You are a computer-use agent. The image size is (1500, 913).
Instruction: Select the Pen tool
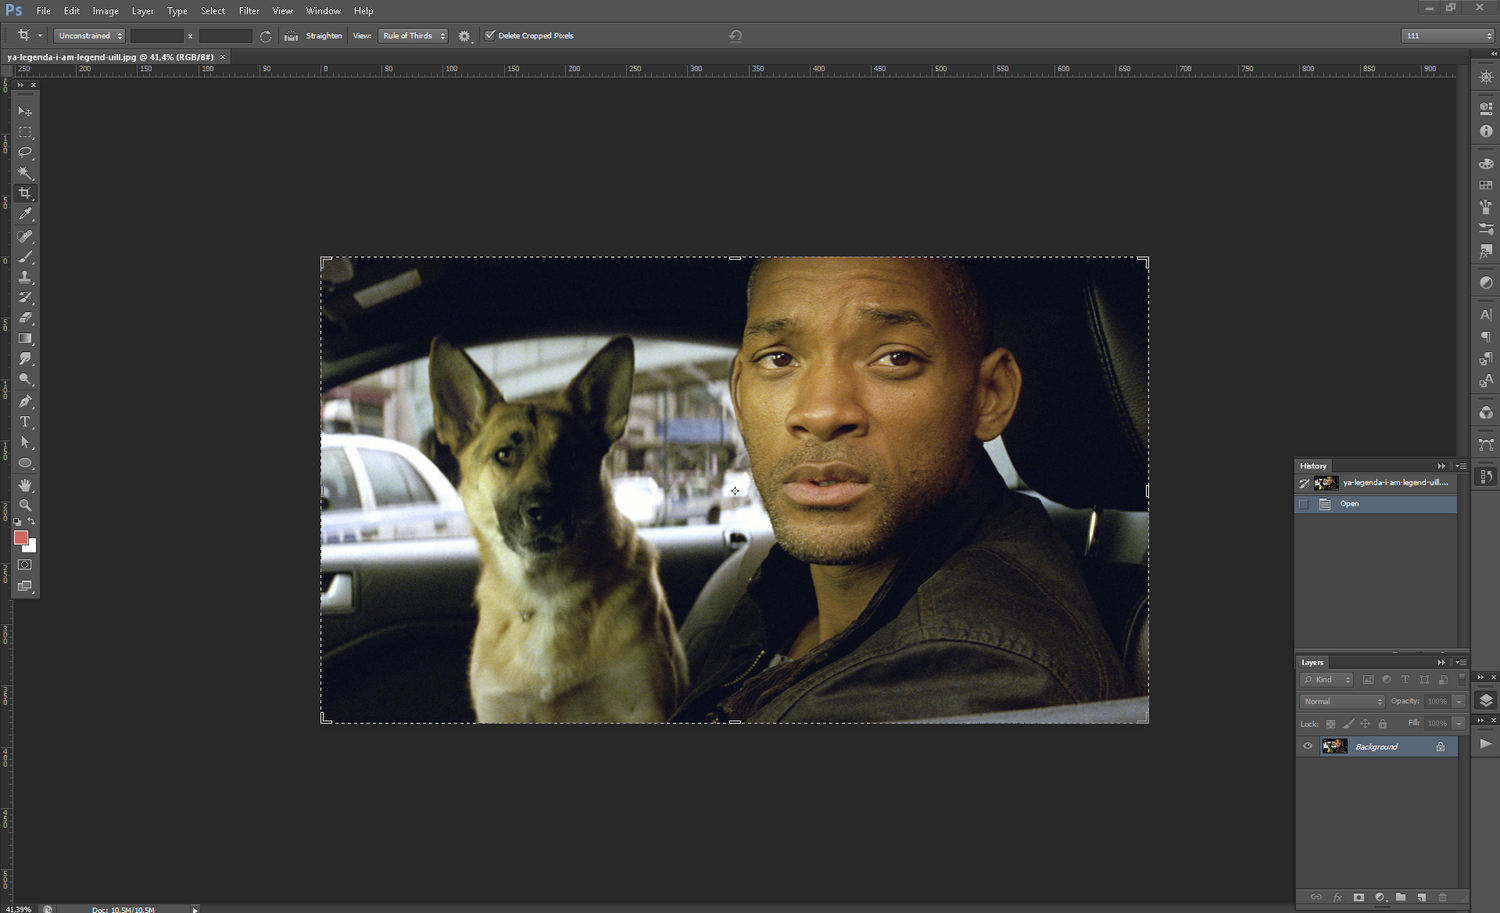pos(25,401)
